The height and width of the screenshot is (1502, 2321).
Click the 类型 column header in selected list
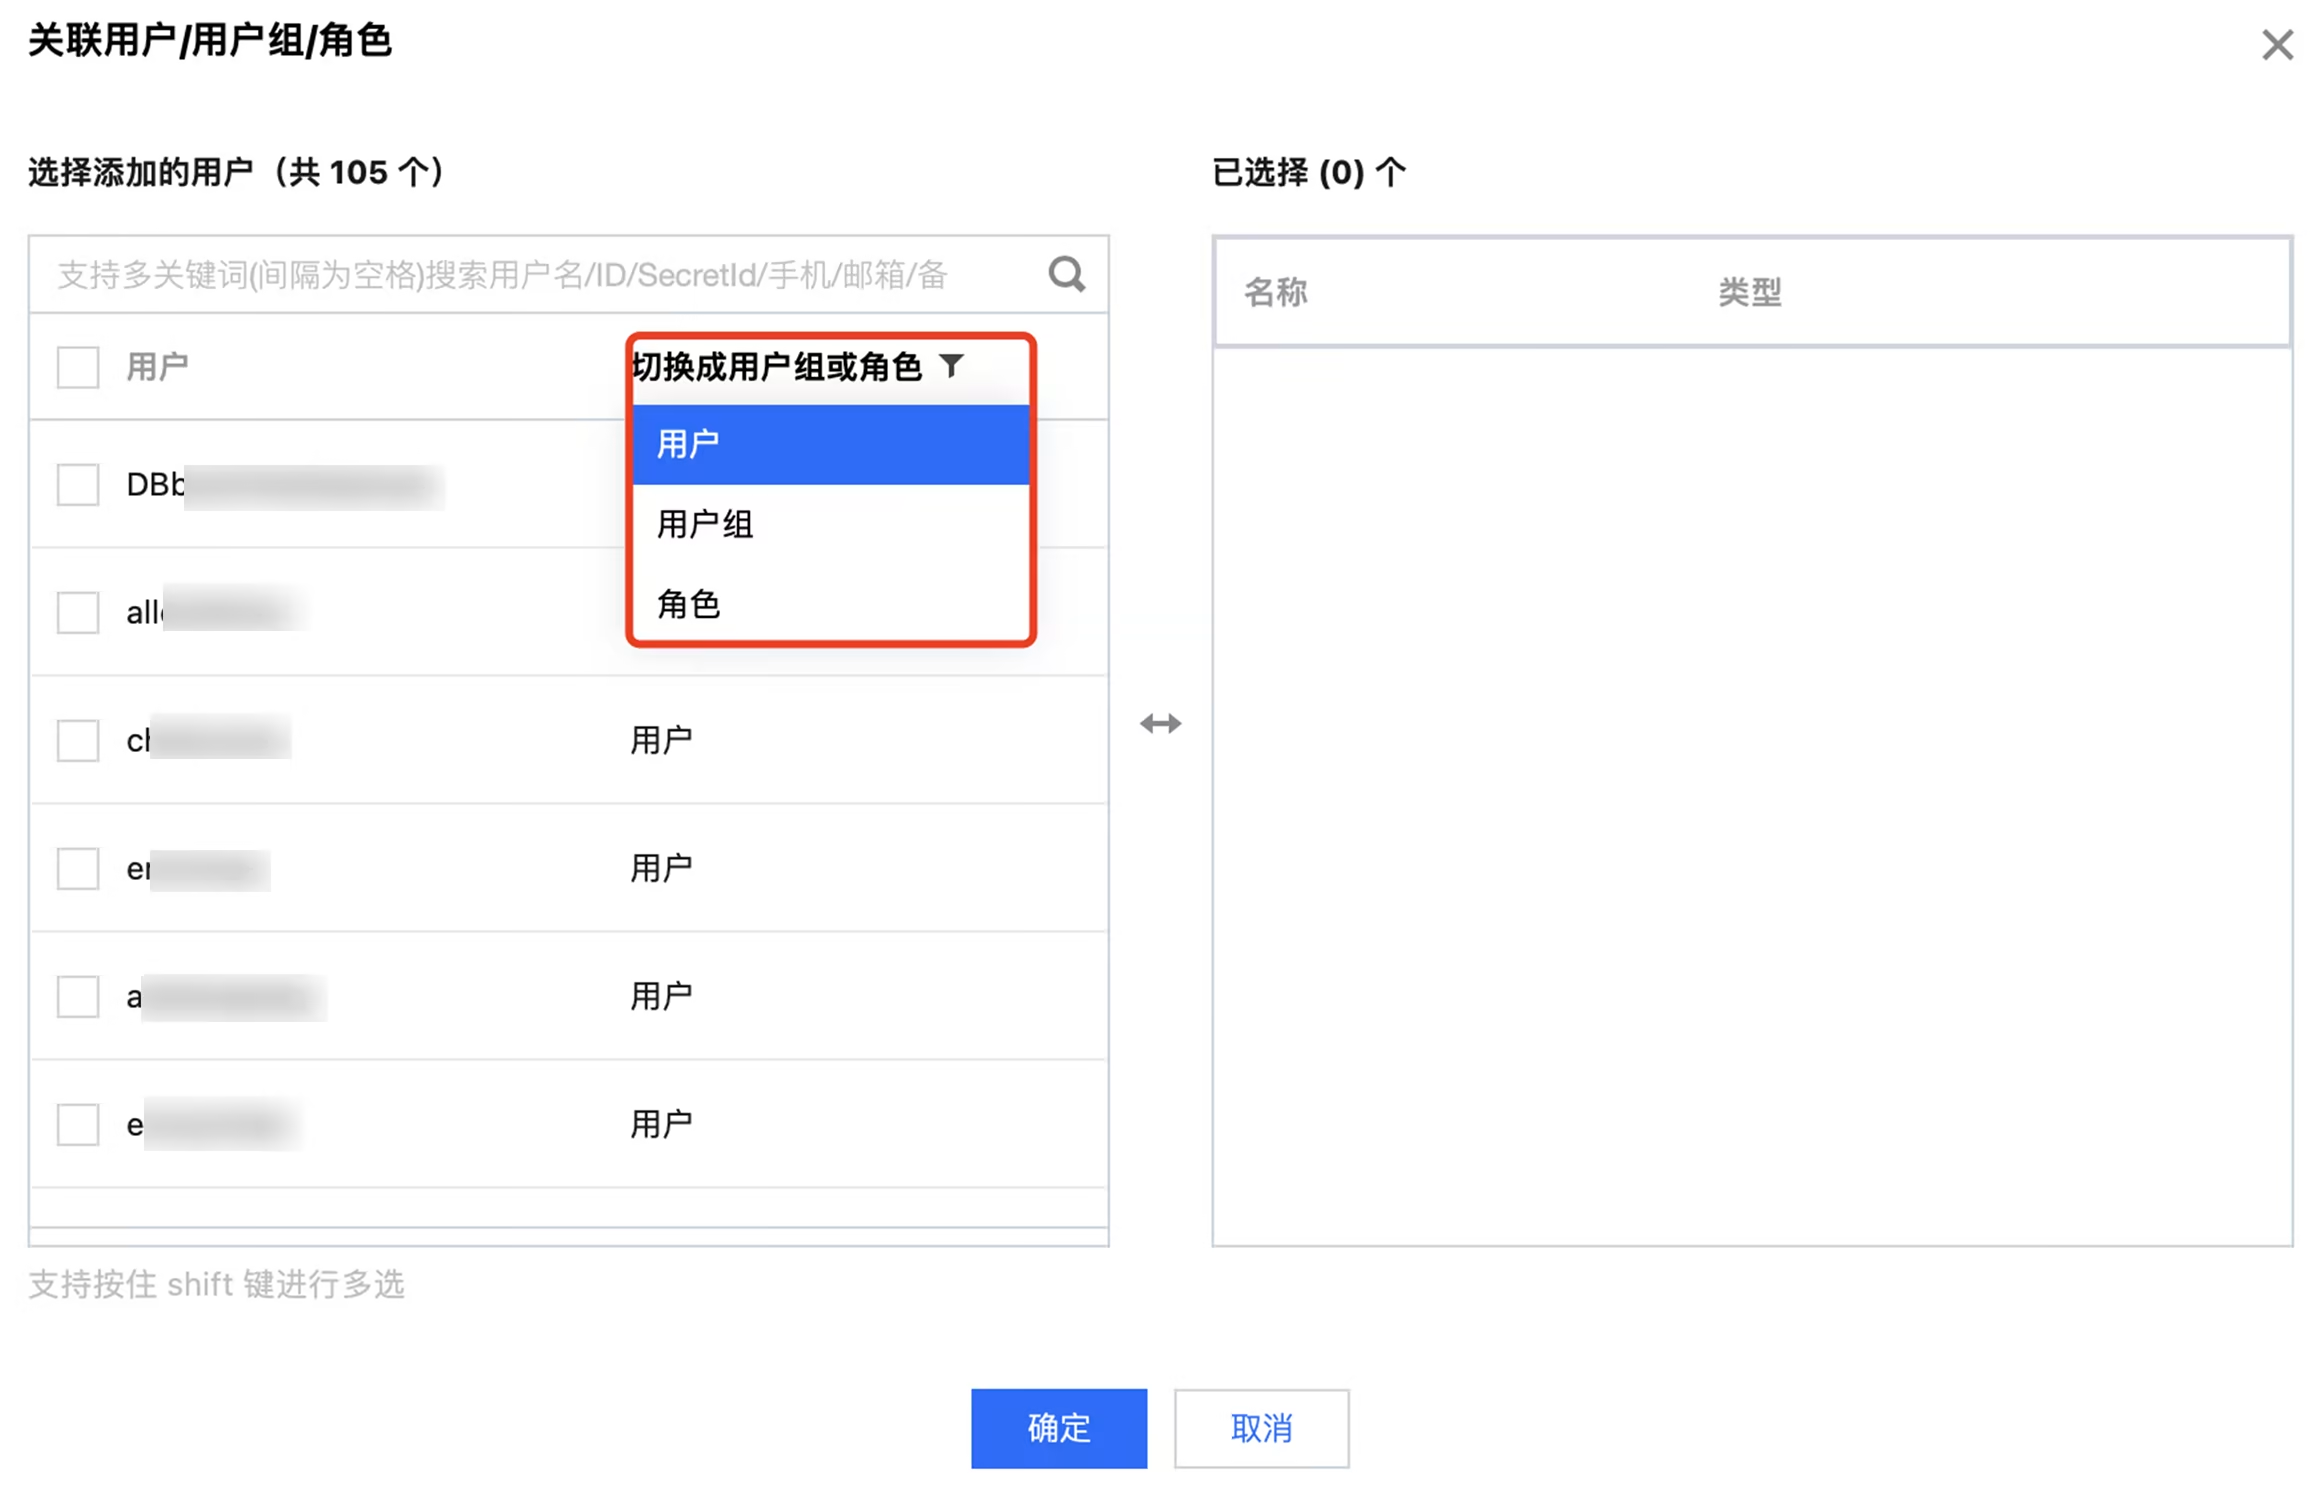click(x=1750, y=293)
